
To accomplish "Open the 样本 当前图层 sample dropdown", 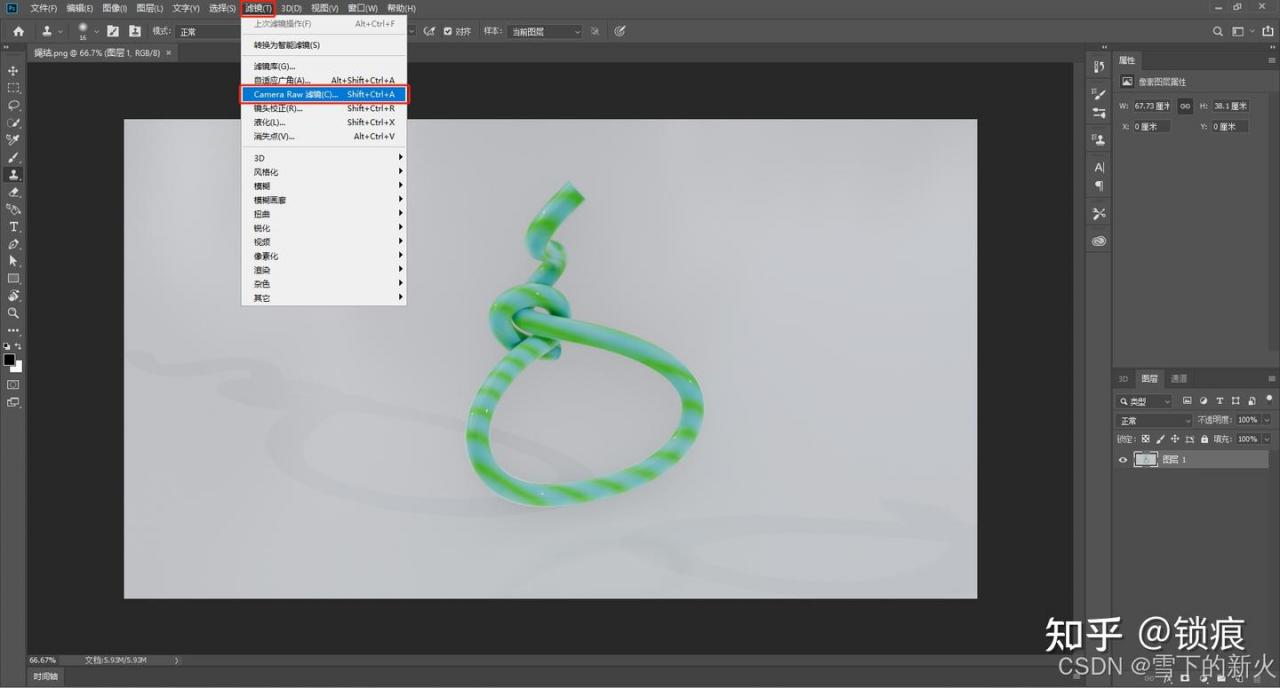I will tap(545, 32).
